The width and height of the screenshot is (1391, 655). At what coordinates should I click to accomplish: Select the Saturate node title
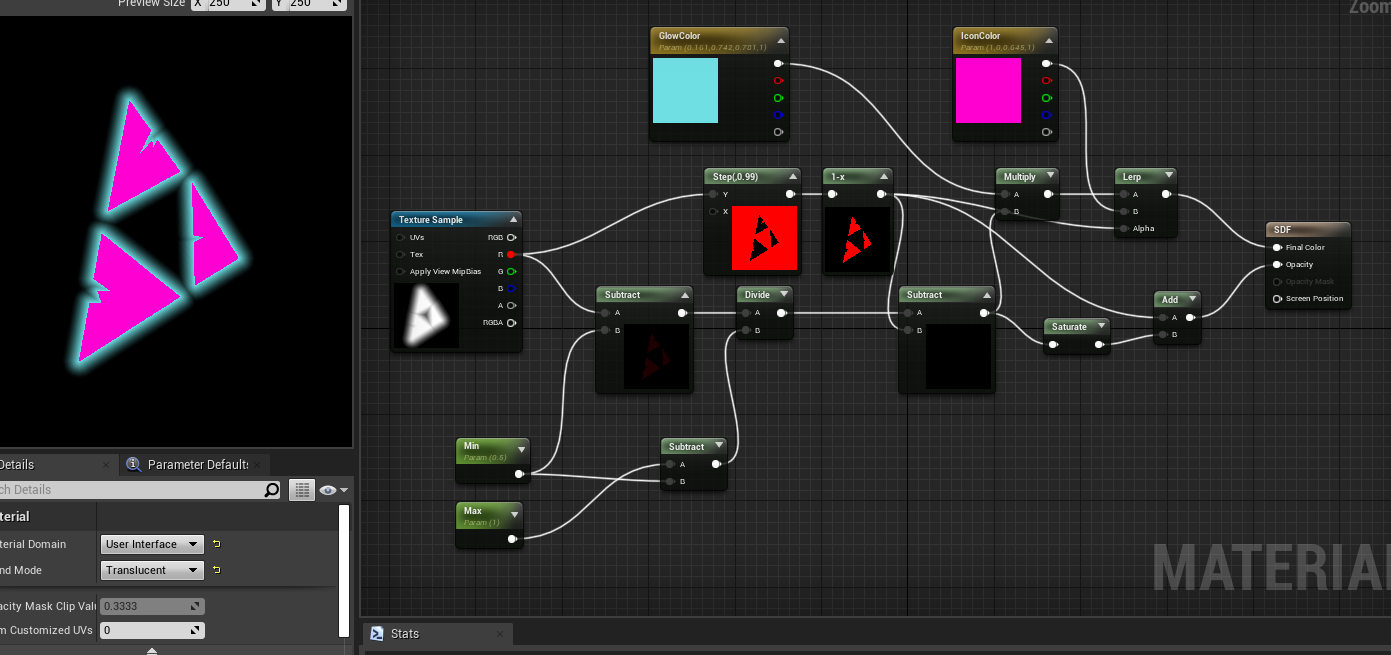(x=1068, y=327)
